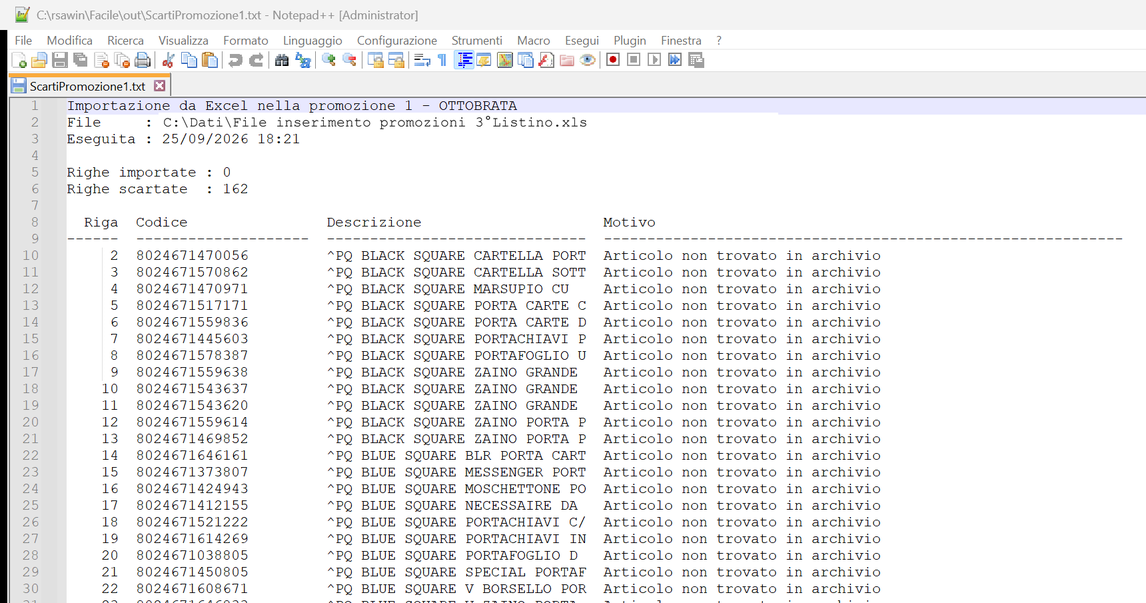The image size is (1146, 603).
Task: Open the Ricerca menu
Action: 126,41
